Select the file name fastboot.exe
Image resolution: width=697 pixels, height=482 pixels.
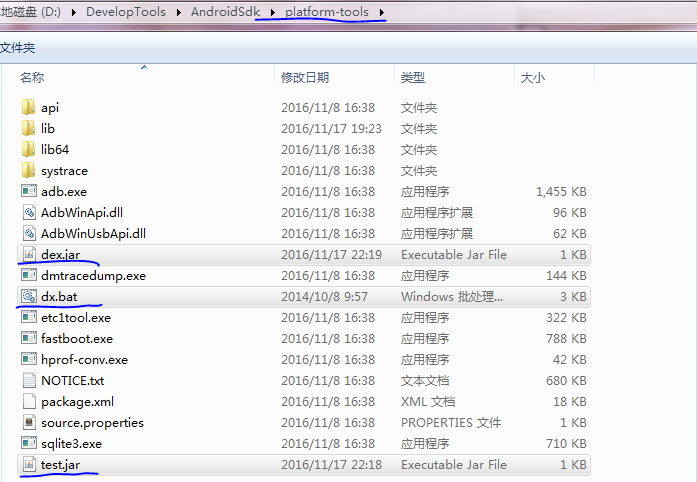pos(77,338)
